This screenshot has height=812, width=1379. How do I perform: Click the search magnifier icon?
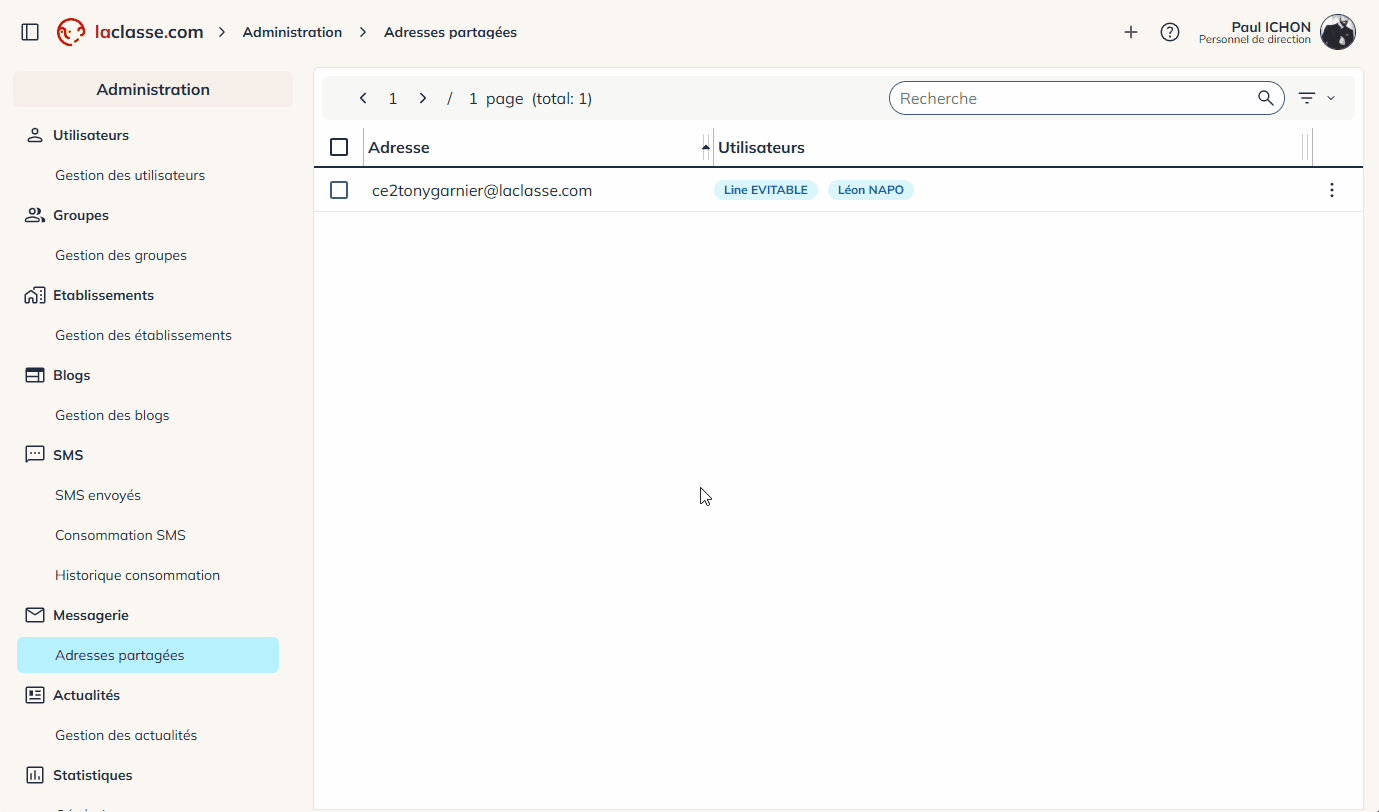(x=1266, y=98)
